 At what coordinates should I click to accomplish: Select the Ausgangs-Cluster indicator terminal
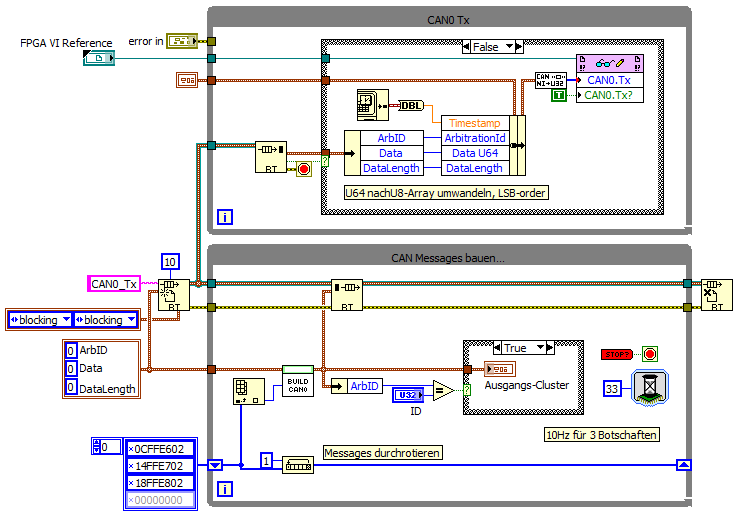tap(500, 369)
